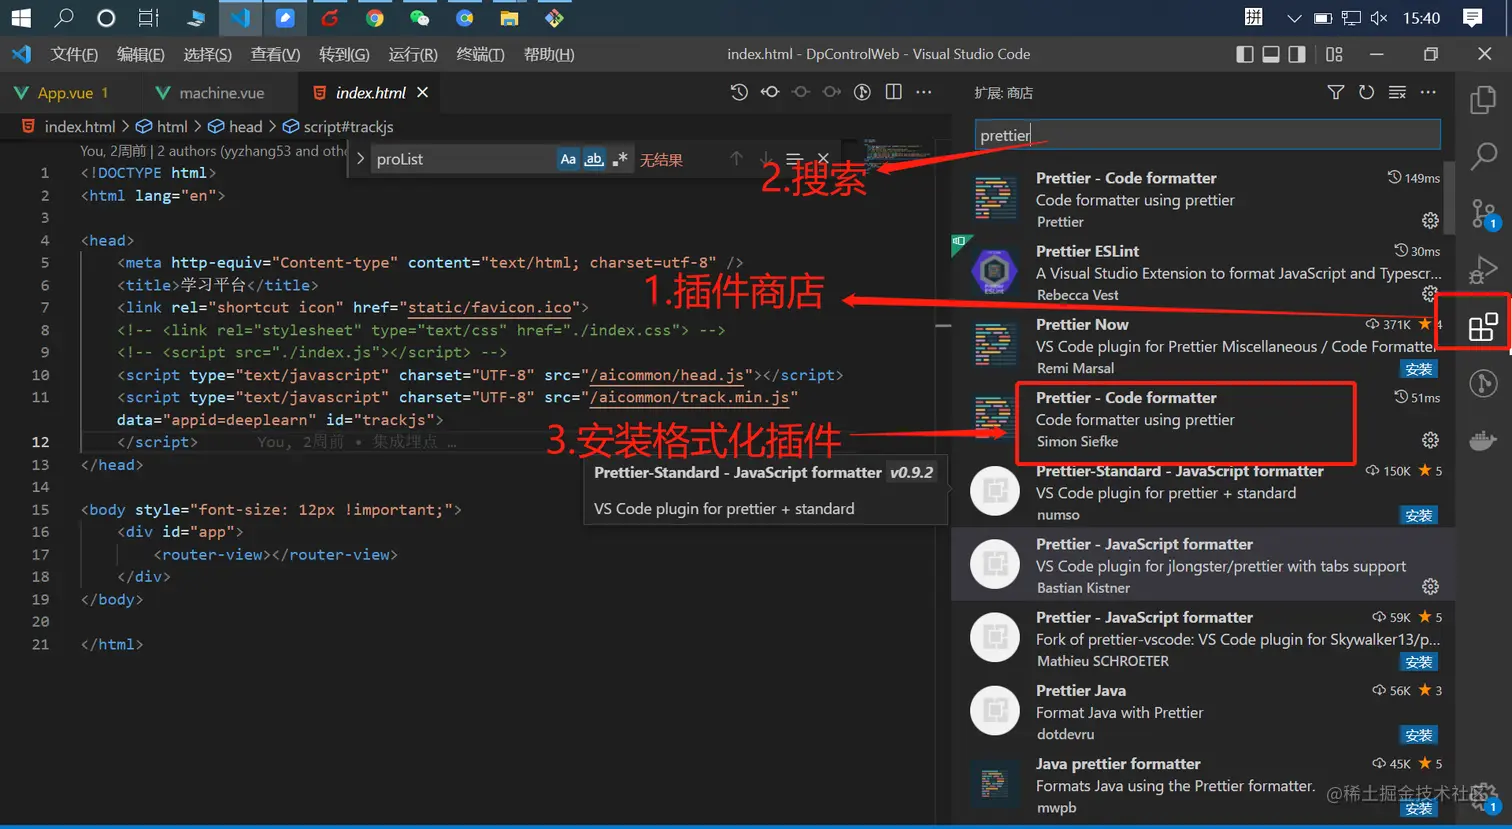Close the index.html tab
The width and height of the screenshot is (1512, 829).
pos(423,92)
